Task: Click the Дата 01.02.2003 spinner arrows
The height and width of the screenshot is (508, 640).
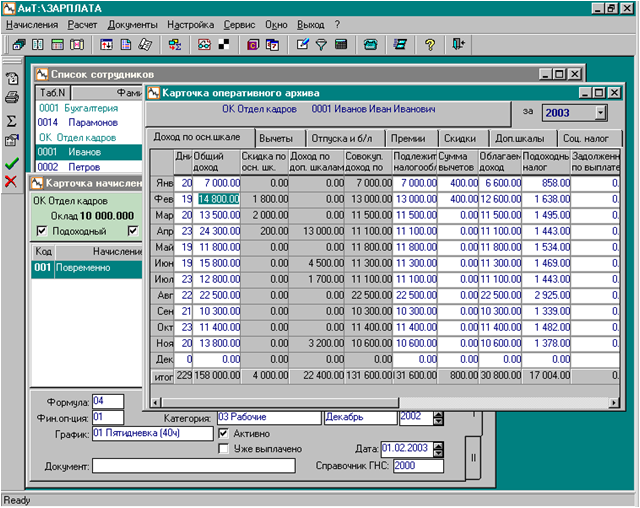Action: pos(440,449)
